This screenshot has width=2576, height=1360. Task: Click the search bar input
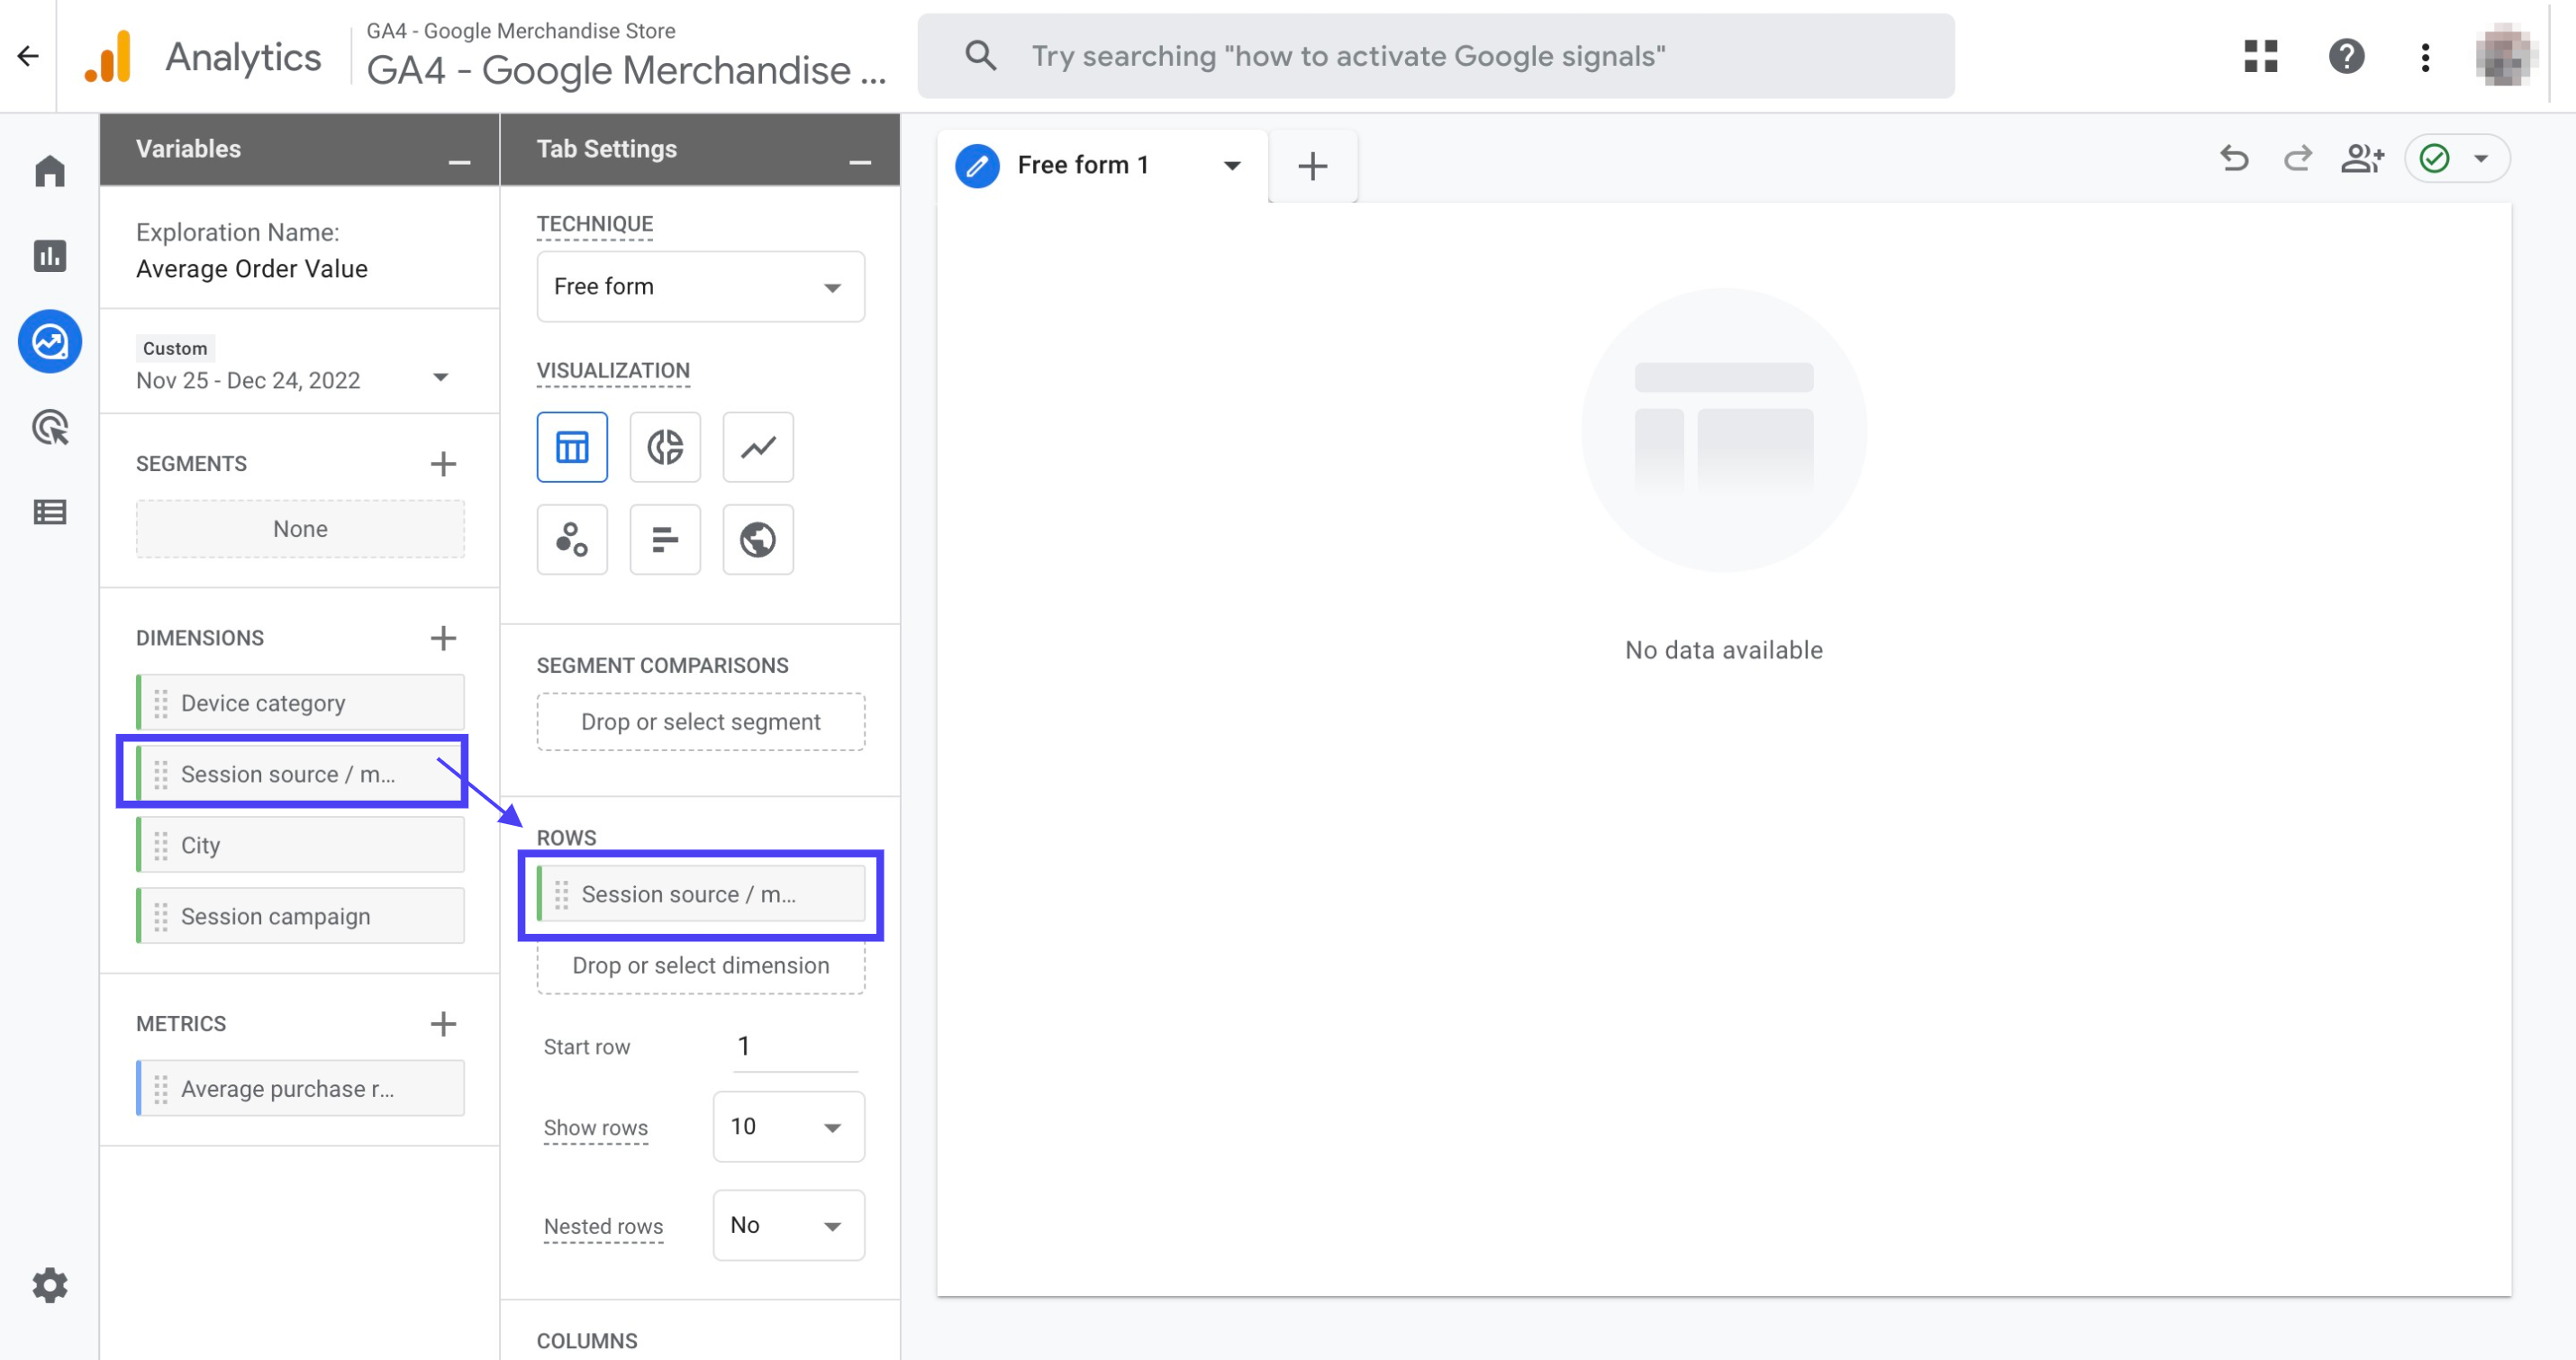click(1436, 56)
